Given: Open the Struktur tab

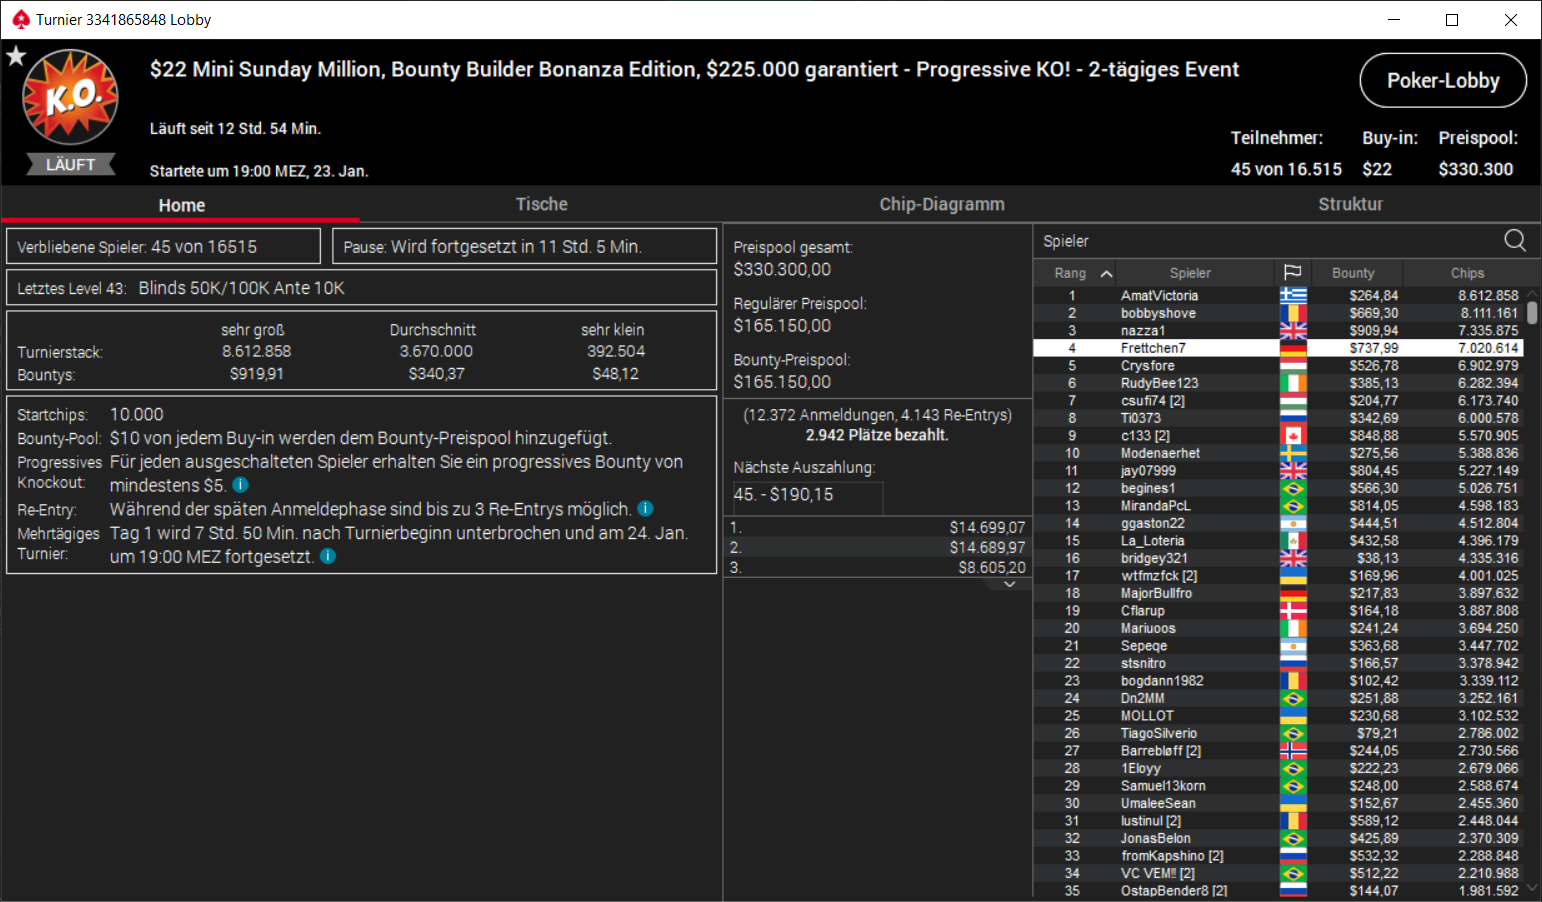Looking at the screenshot, I should pos(1350,204).
